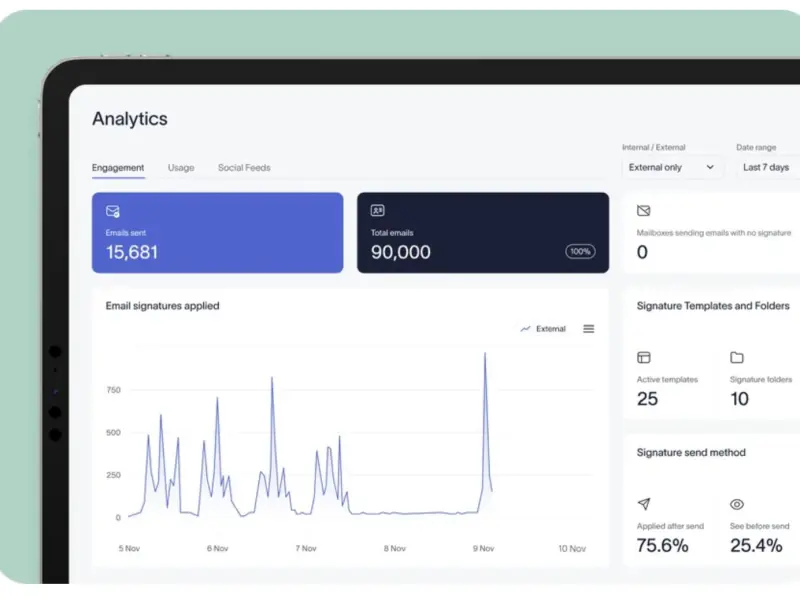Click the 9 Nov peak on chart
This screenshot has height=600, width=800.
click(485, 354)
